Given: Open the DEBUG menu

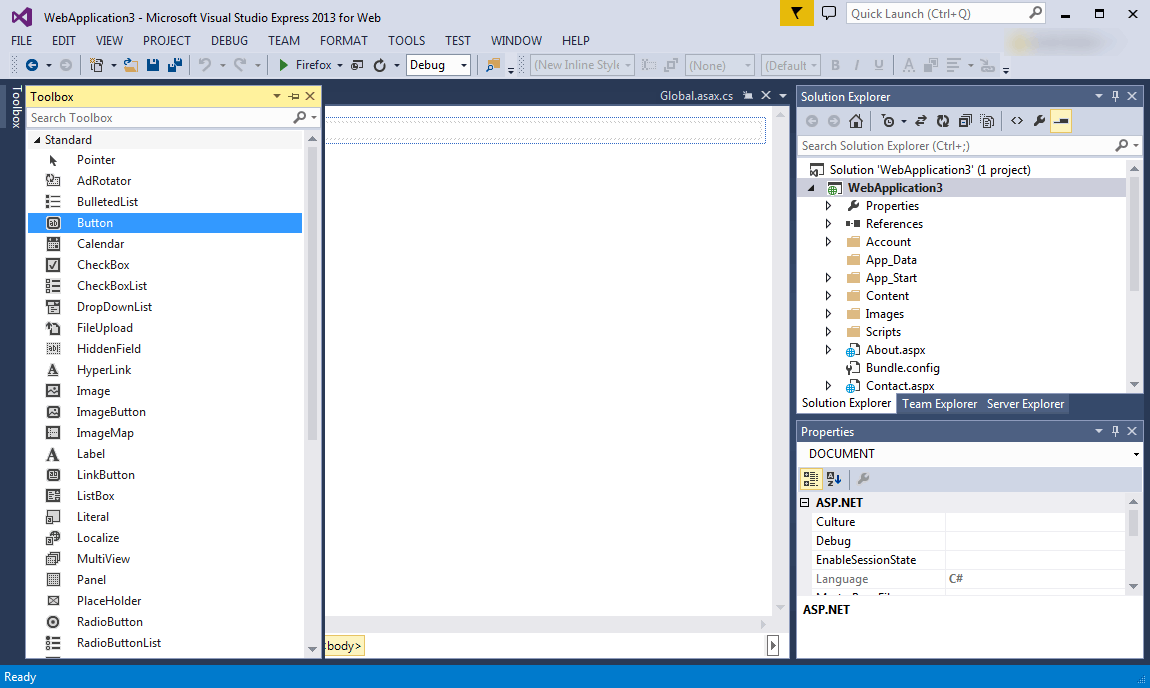Looking at the screenshot, I should [x=230, y=41].
